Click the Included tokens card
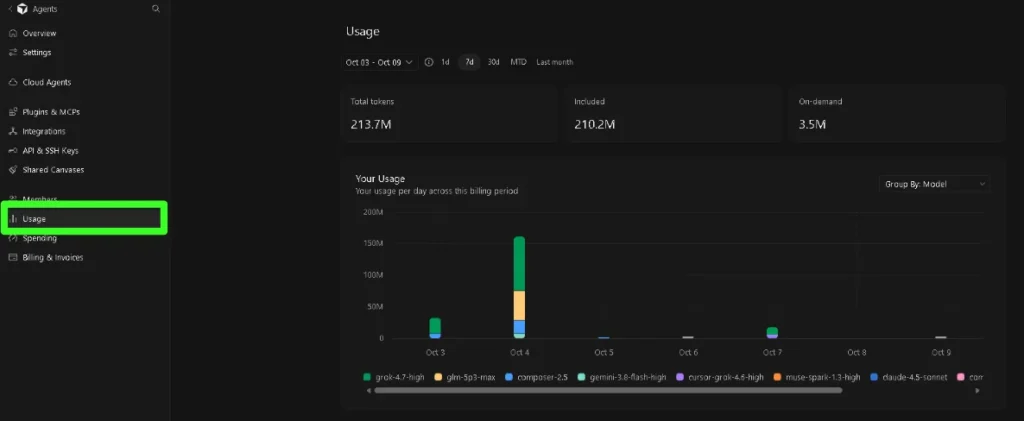Image resolution: width=1024 pixels, height=421 pixels. (673, 114)
